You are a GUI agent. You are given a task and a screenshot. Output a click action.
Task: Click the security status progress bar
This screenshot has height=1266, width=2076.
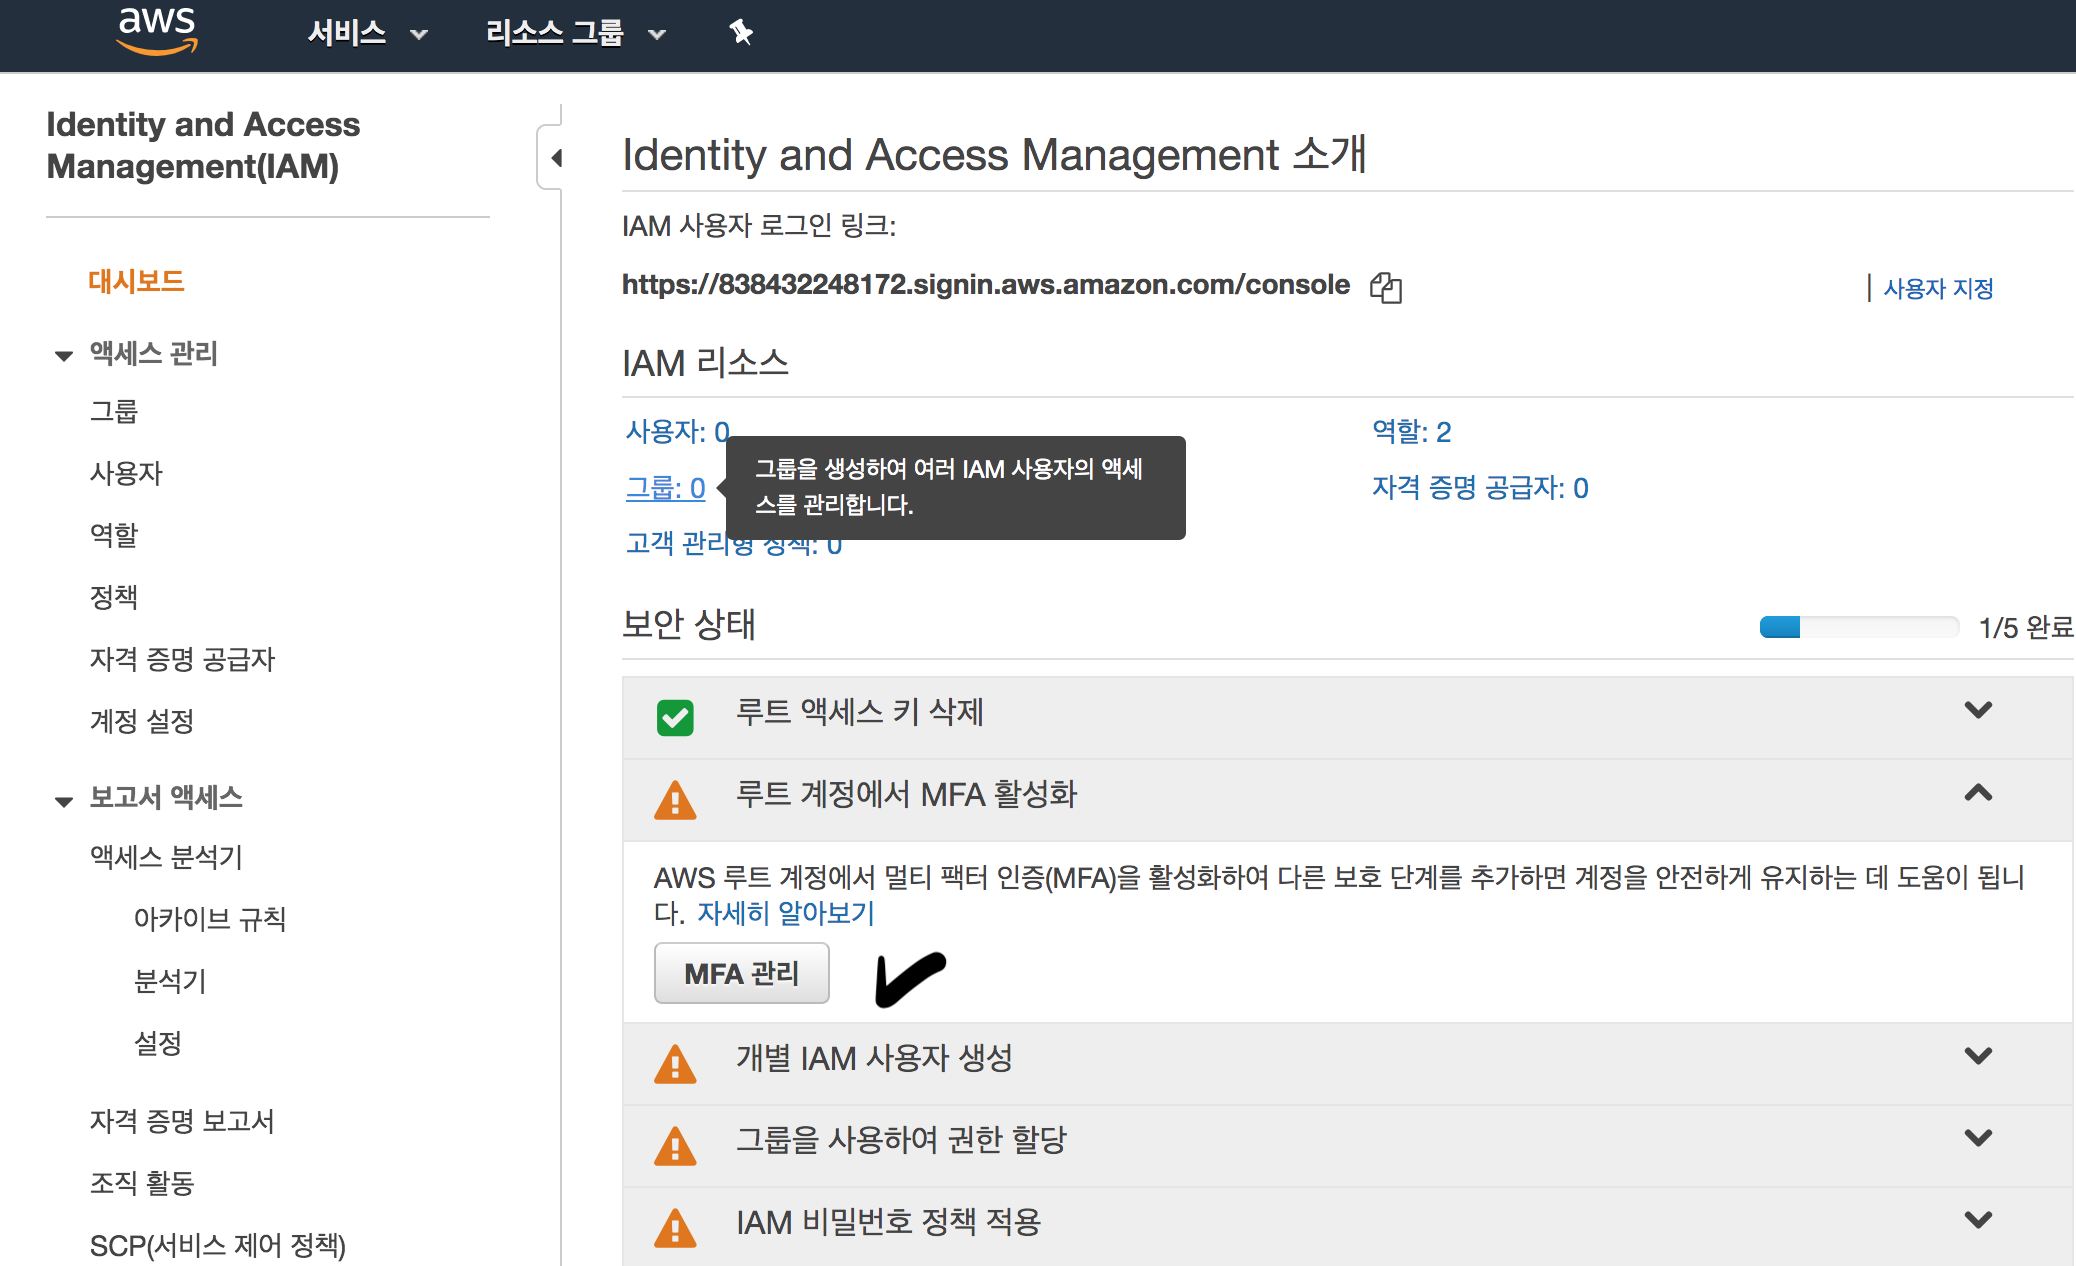pos(1858,627)
